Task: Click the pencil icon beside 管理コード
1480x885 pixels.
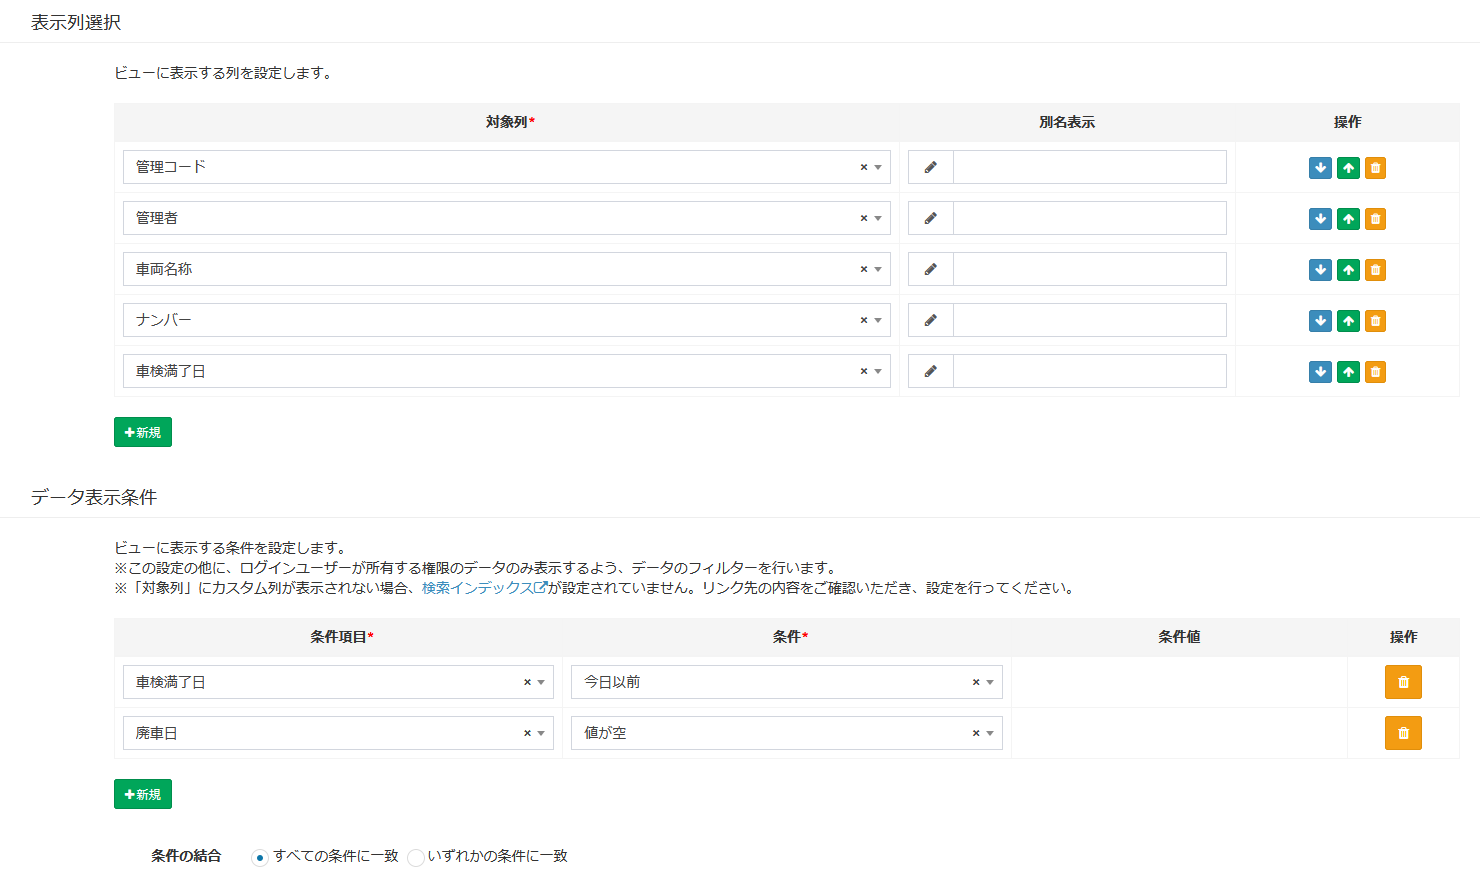Action: (x=931, y=167)
